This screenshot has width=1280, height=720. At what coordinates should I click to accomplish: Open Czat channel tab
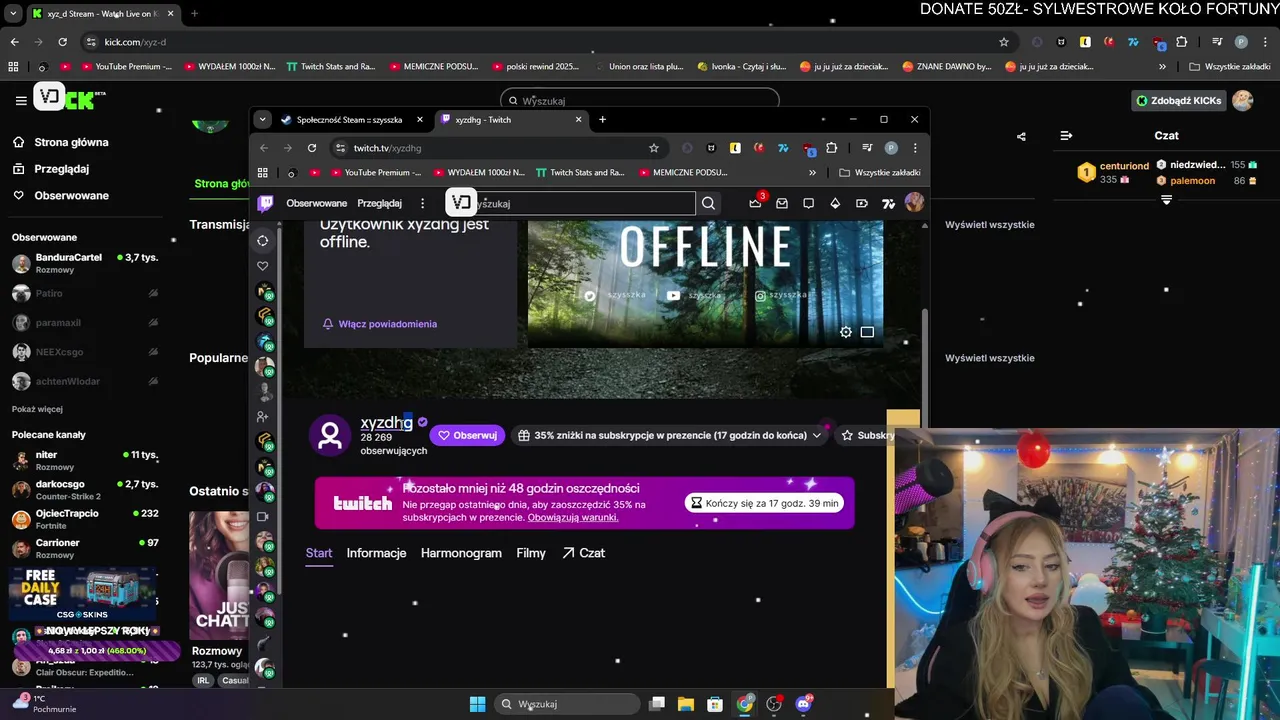click(584, 553)
